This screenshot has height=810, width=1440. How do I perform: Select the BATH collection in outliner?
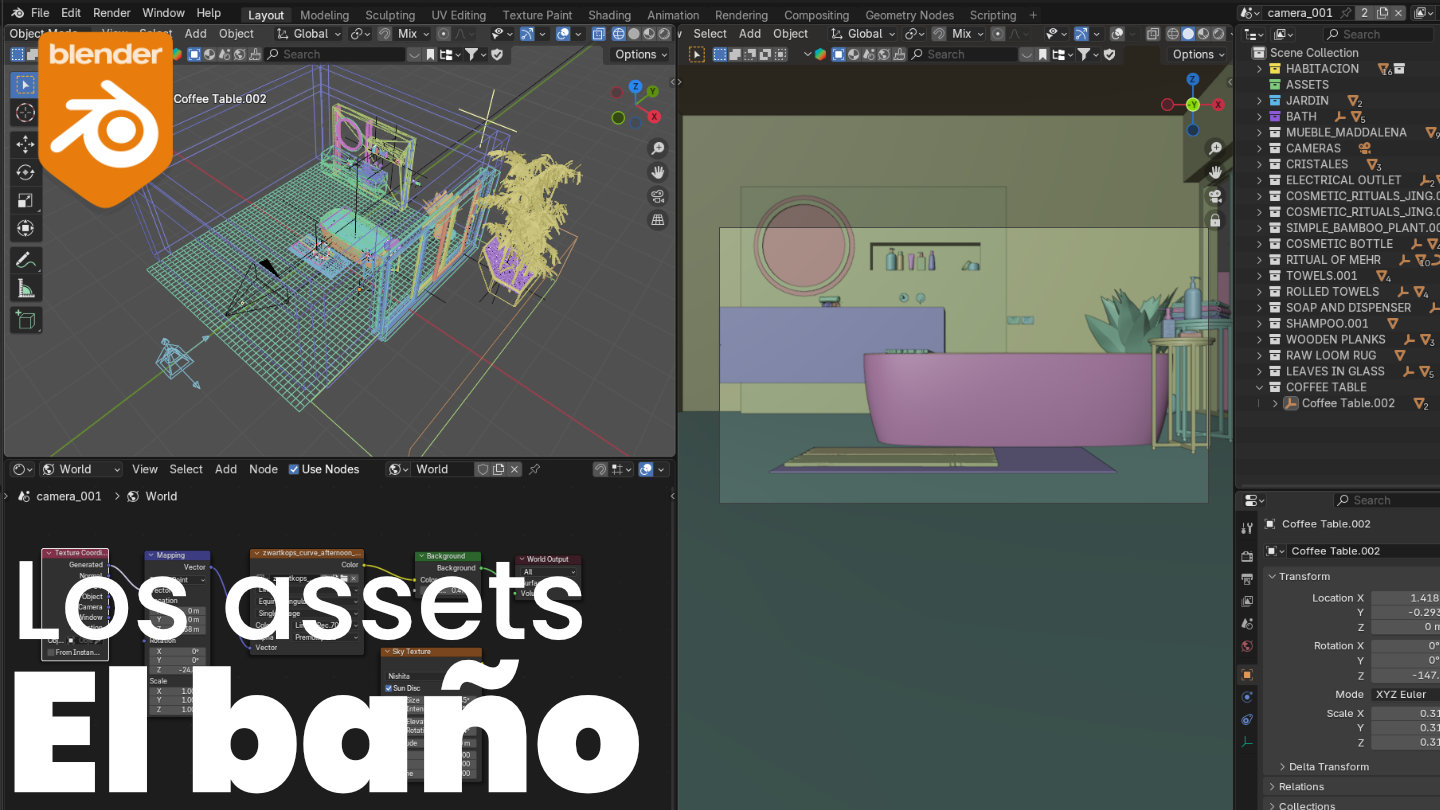click(x=1301, y=116)
